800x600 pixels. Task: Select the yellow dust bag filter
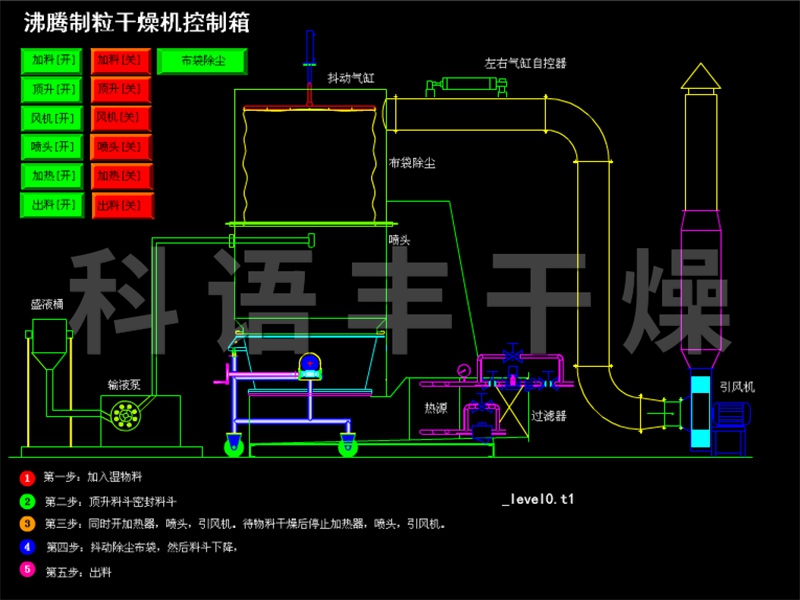coord(309,165)
